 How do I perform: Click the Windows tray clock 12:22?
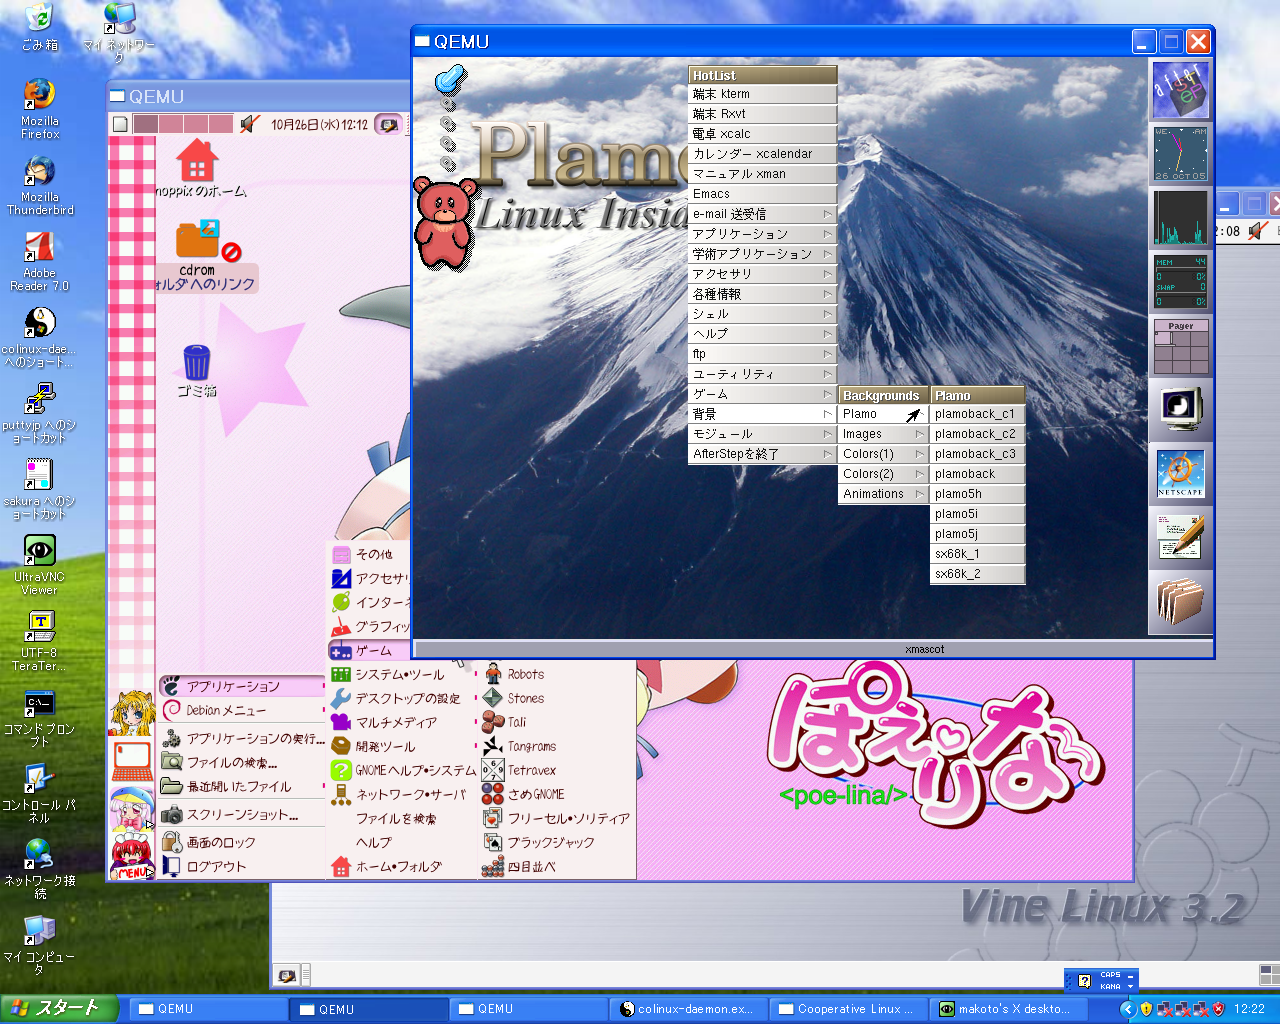point(1249,1009)
